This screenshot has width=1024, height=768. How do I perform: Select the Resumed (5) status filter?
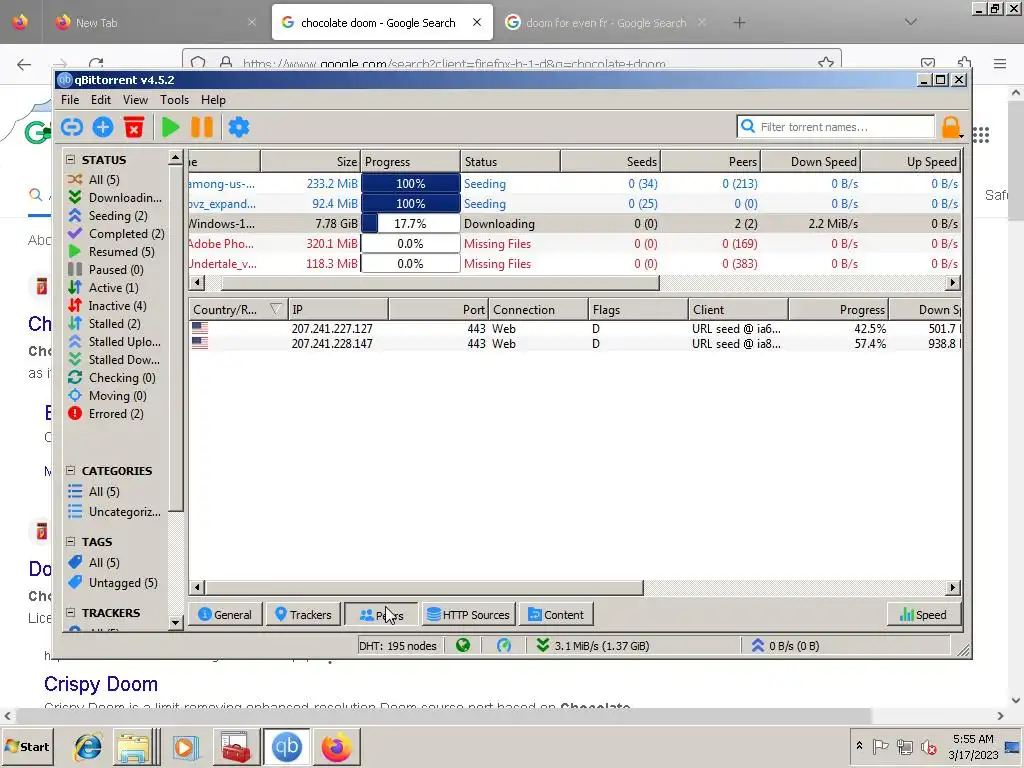111,251
